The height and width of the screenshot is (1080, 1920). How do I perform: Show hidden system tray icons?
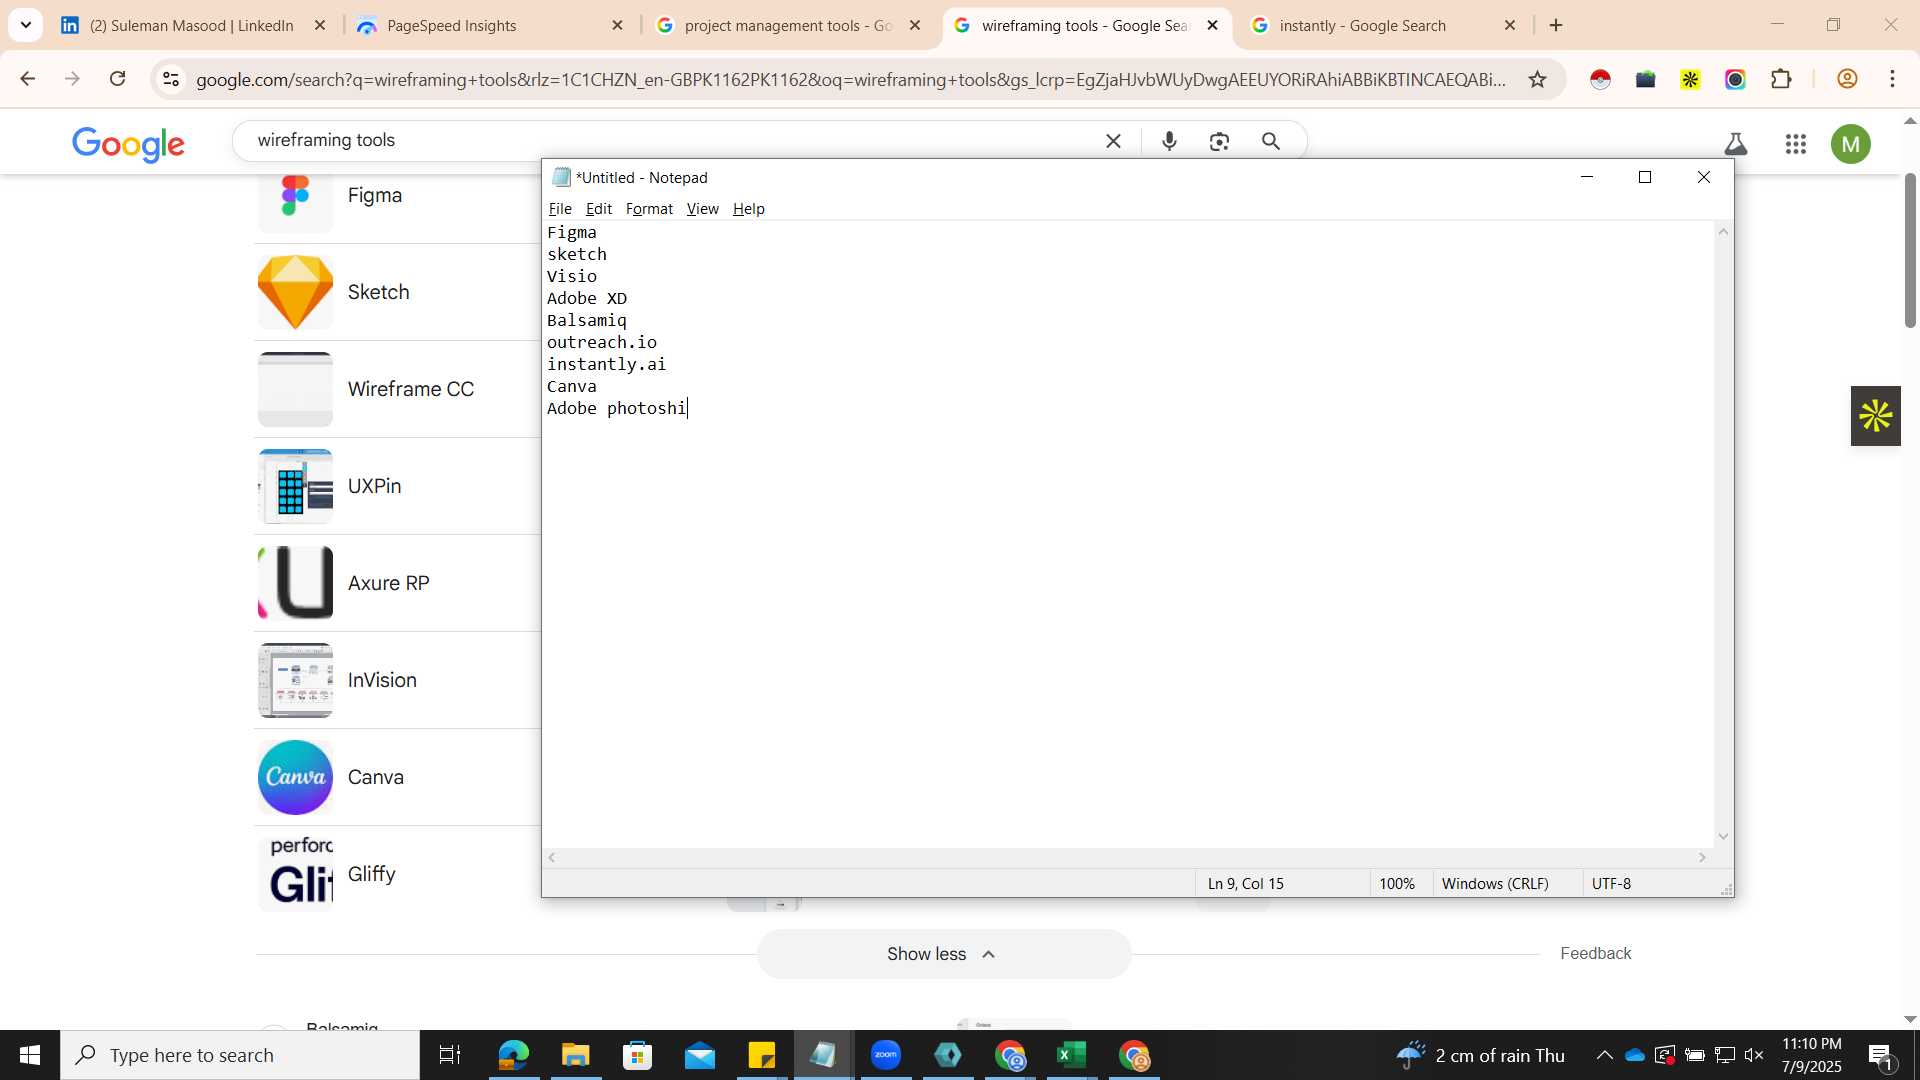(1604, 1055)
